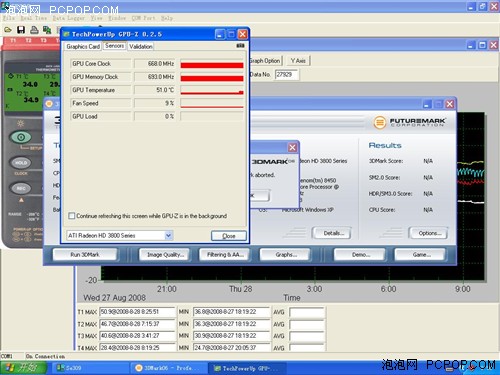
Task: Click the GPU Core Clock graph bar
Action: [212, 64]
